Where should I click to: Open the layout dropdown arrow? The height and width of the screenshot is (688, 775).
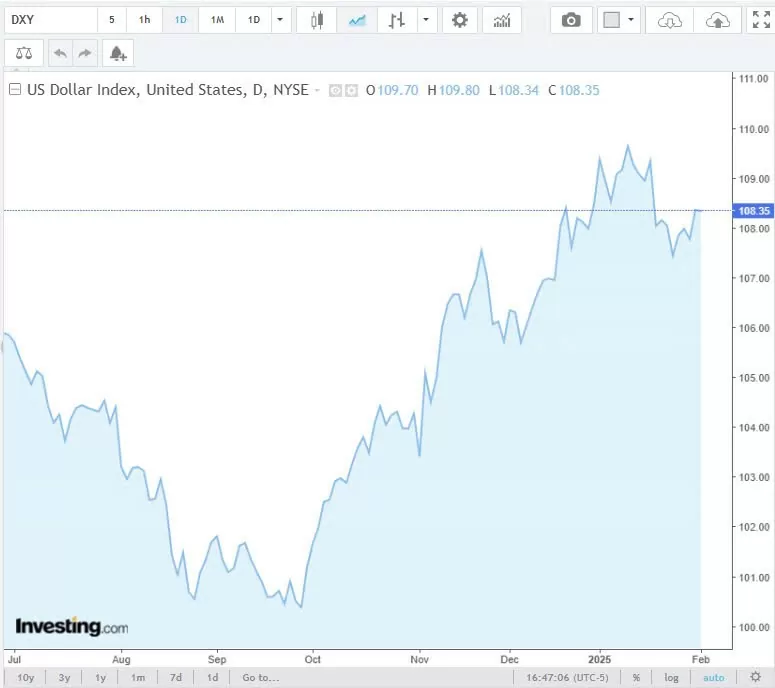click(x=631, y=20)
